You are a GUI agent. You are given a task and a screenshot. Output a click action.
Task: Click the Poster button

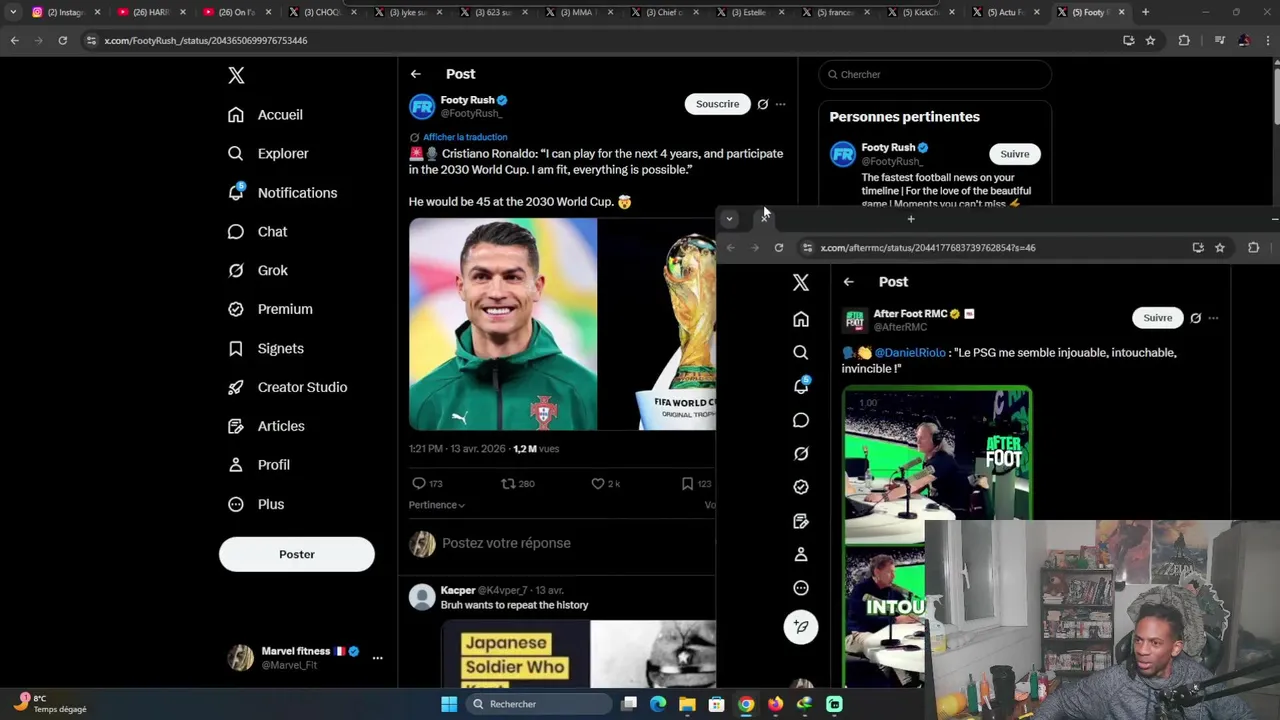[x=297, y=554]
